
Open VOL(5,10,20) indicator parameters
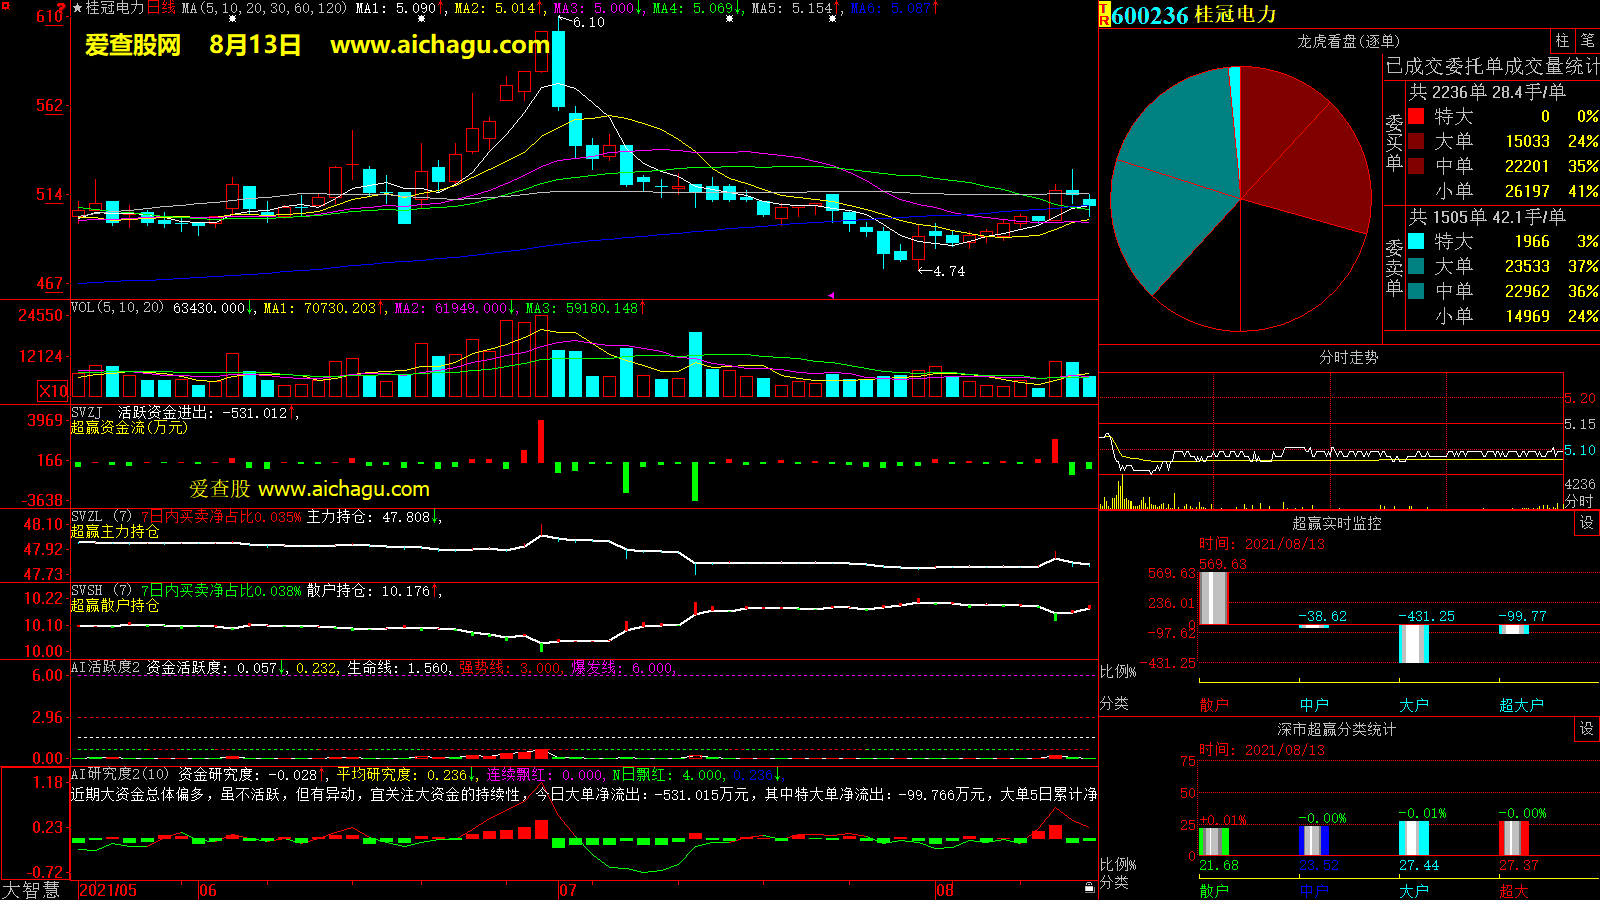click(x=117, y=308)
